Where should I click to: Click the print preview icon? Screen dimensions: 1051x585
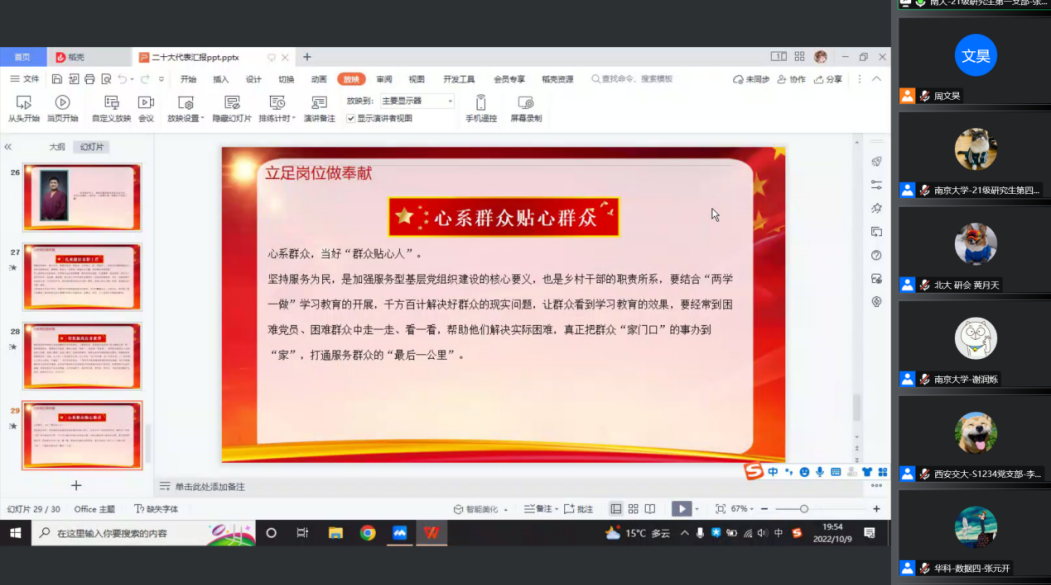pyautogui.click(x=106, y=79)
